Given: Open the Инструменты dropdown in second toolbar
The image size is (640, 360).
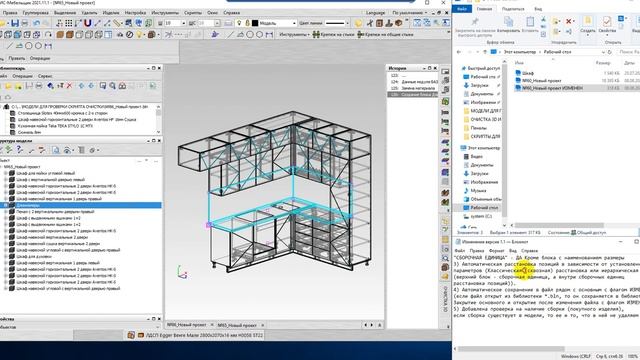Looking at the screenshot, I should pos(293,35).
